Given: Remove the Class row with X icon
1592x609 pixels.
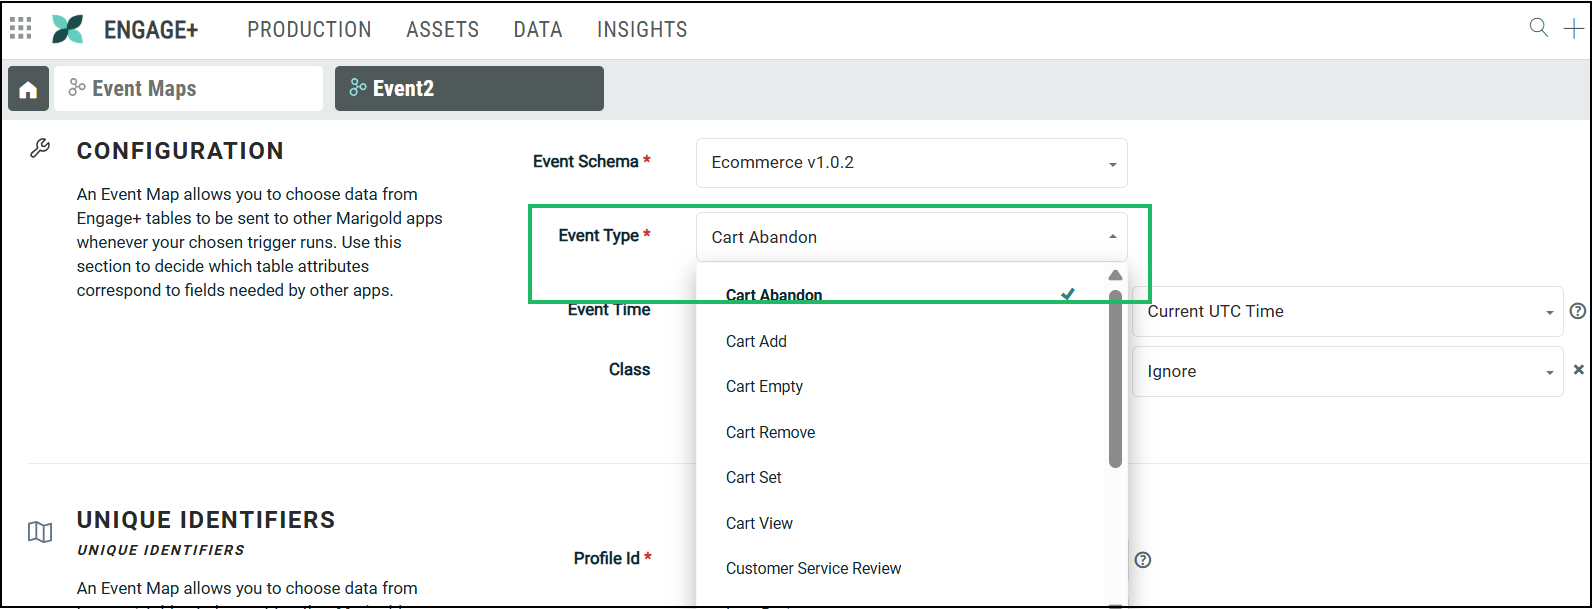Looking at the screenshot, I should pyautogui.click(x=1579, y=370).
